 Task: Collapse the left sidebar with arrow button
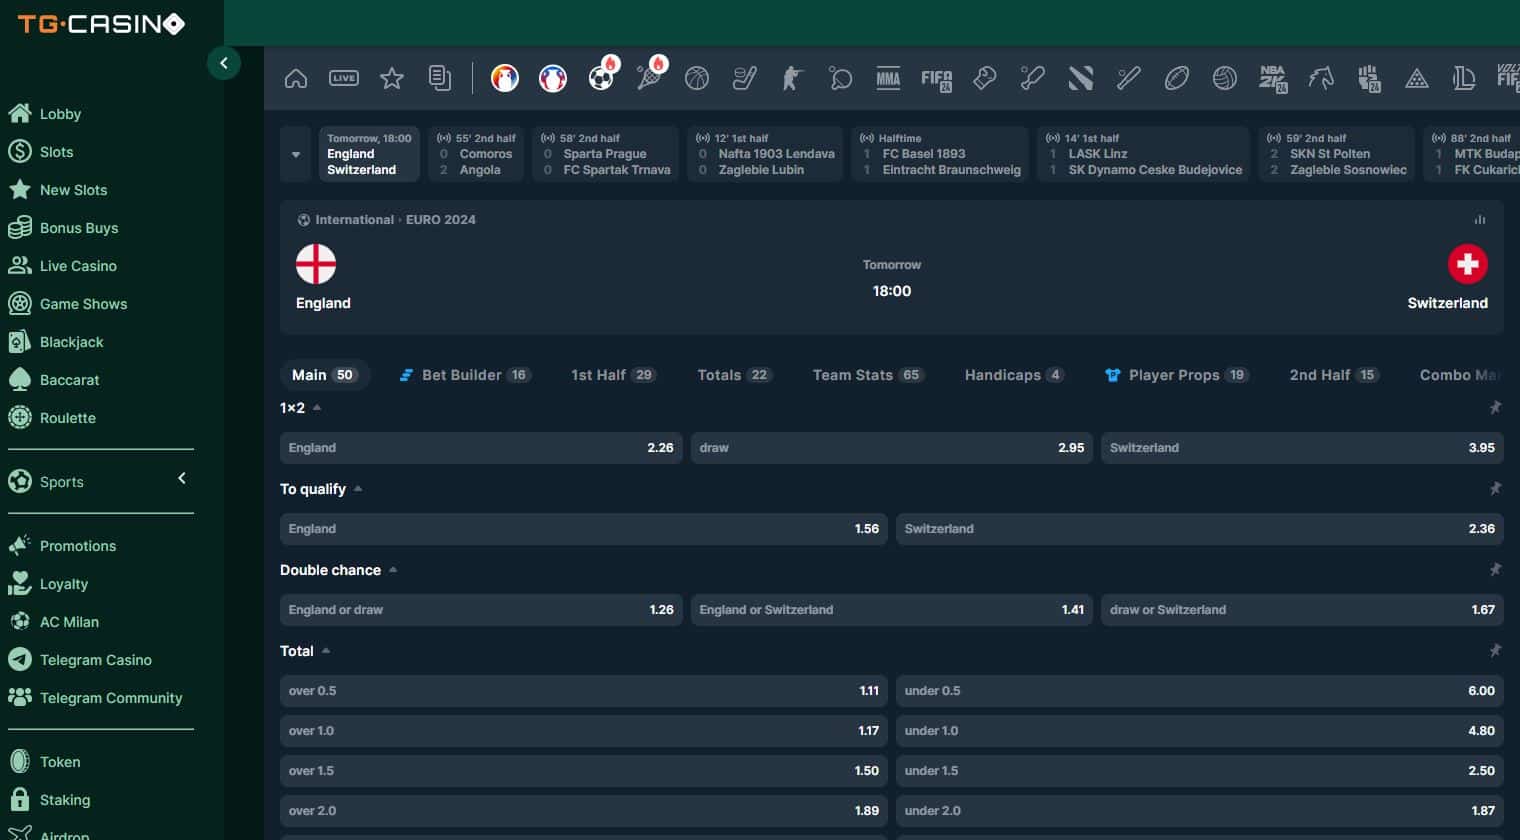[224, 63]
